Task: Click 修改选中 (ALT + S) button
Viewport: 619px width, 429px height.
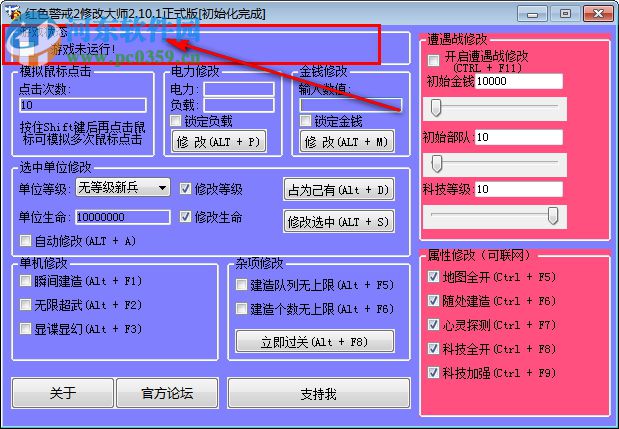Action: (339, 222)
